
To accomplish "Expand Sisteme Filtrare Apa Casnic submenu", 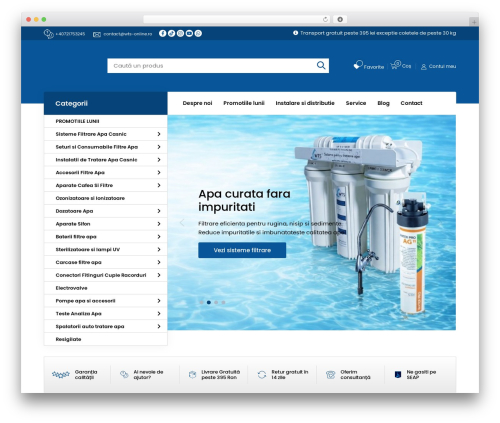I will (x=159, y=134).
